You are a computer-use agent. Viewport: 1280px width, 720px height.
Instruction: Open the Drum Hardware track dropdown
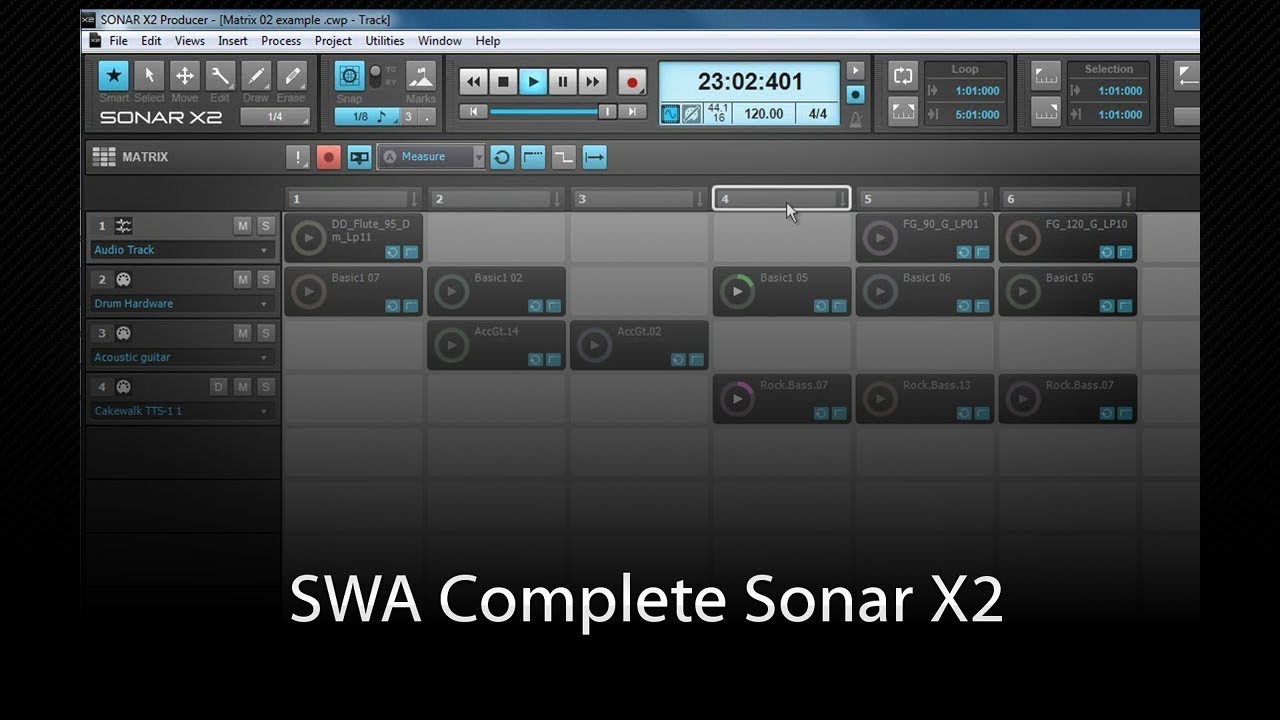click(x=264, y=304)
